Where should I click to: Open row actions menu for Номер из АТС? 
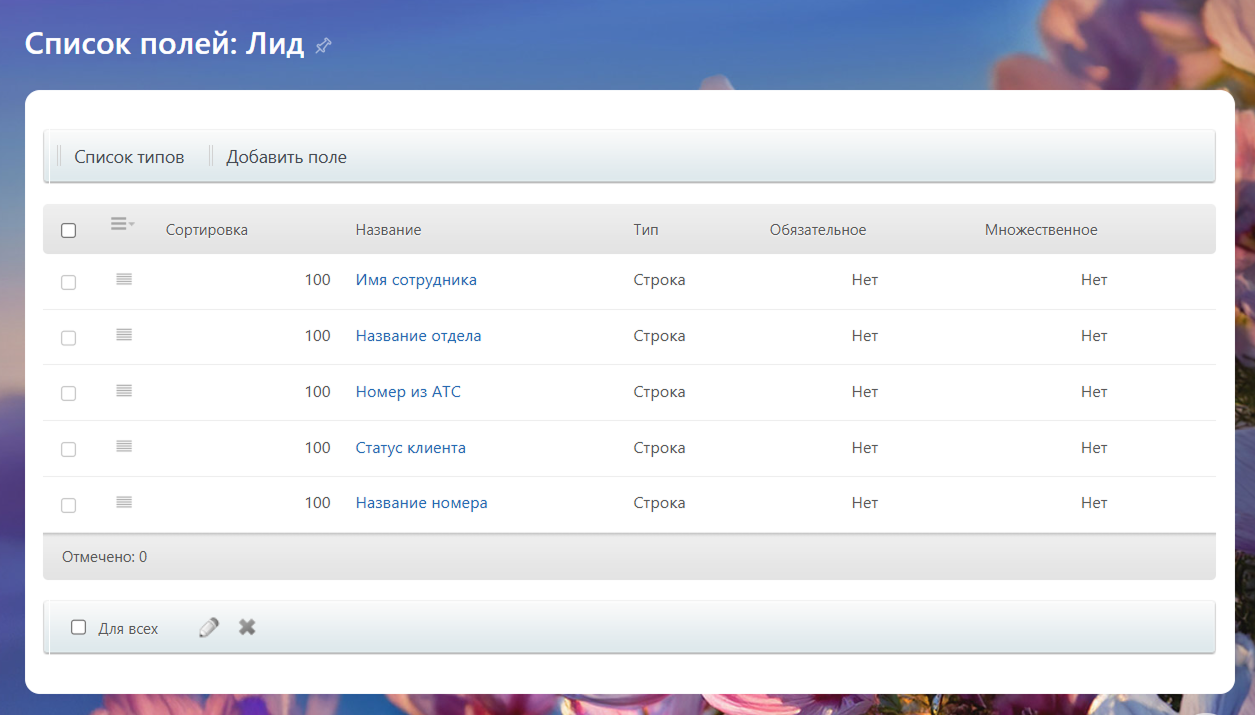124,392
